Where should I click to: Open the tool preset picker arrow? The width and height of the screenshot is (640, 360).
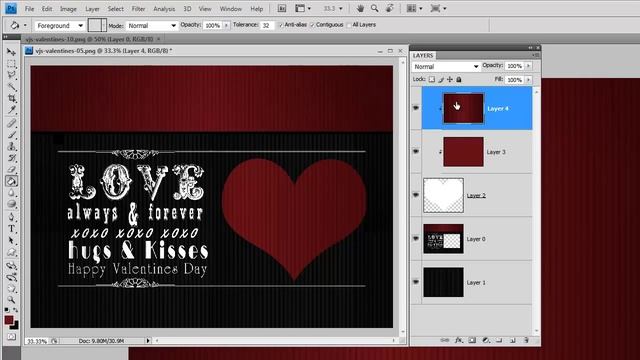[x=25, y=25]
